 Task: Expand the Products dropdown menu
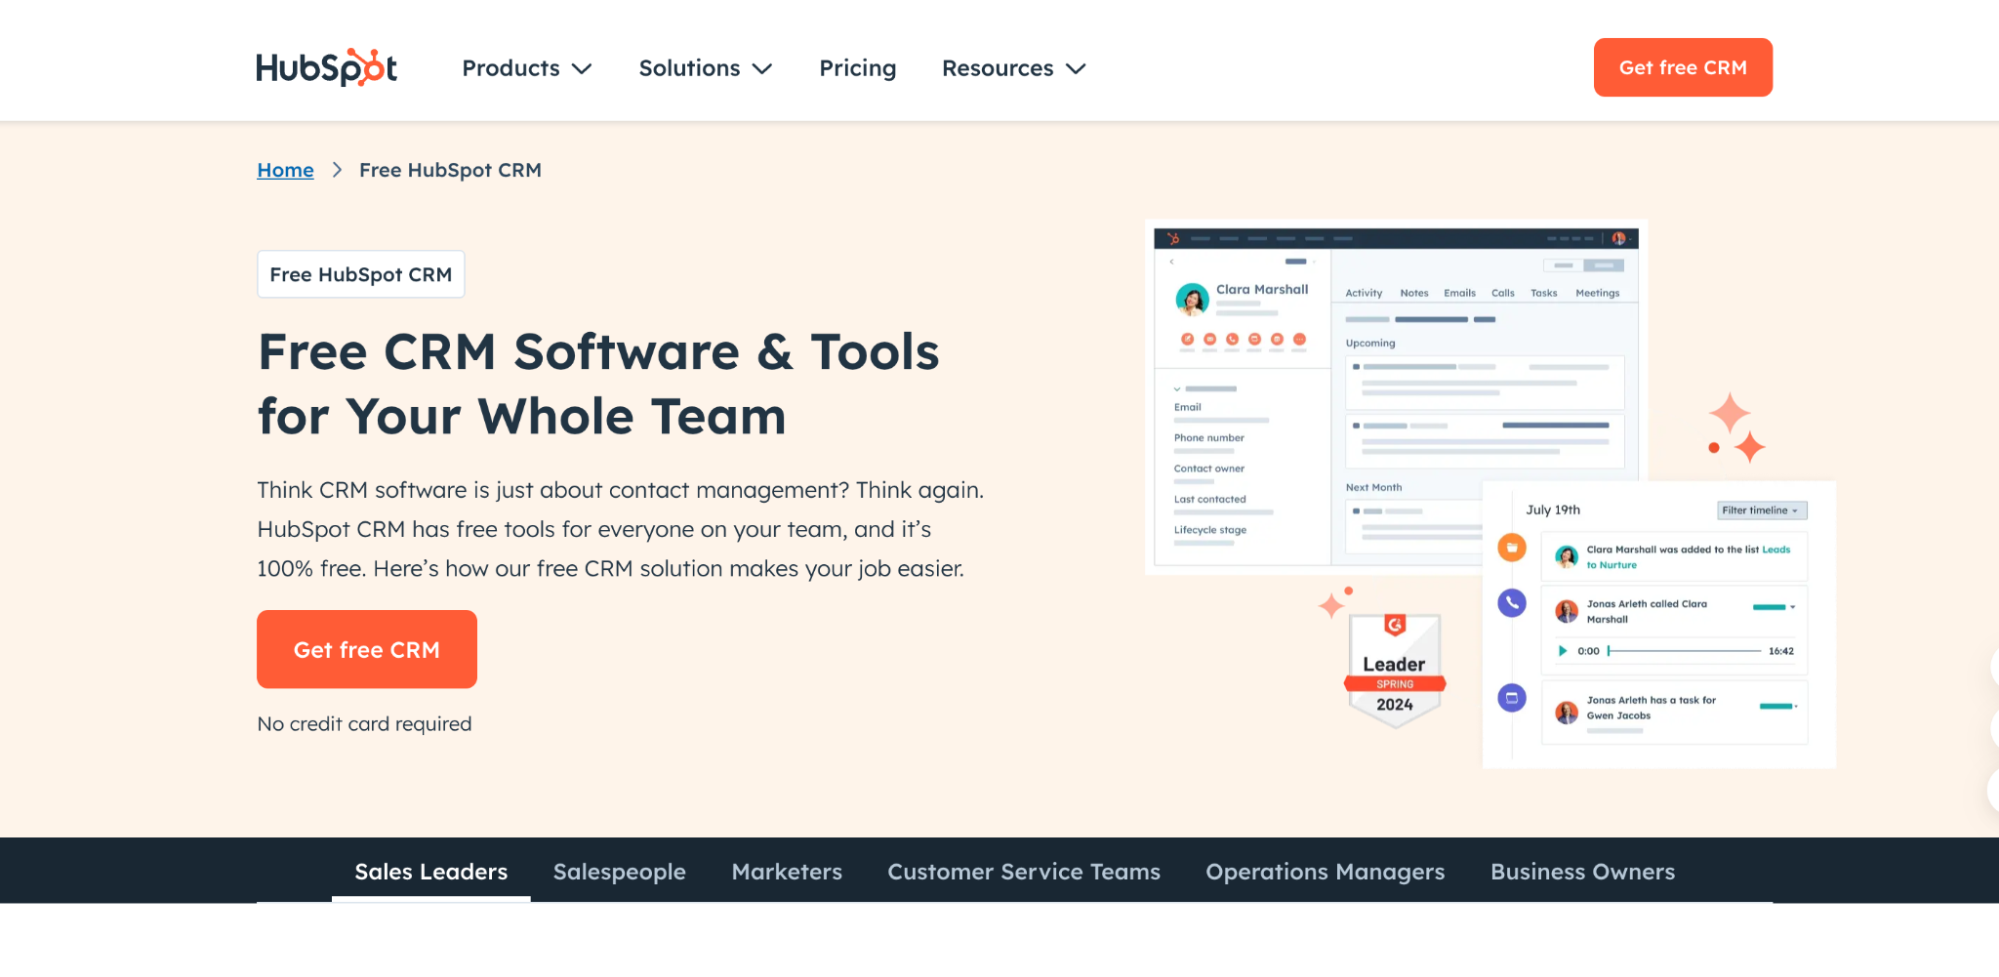[526, 68]
